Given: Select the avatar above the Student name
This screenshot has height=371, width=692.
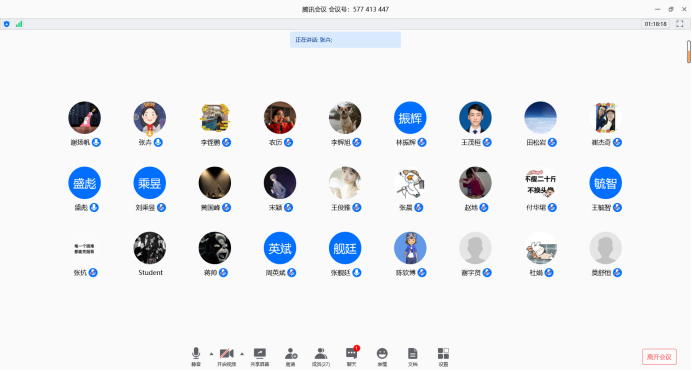Looking at the screenshot, I should [x=150, y=248].
